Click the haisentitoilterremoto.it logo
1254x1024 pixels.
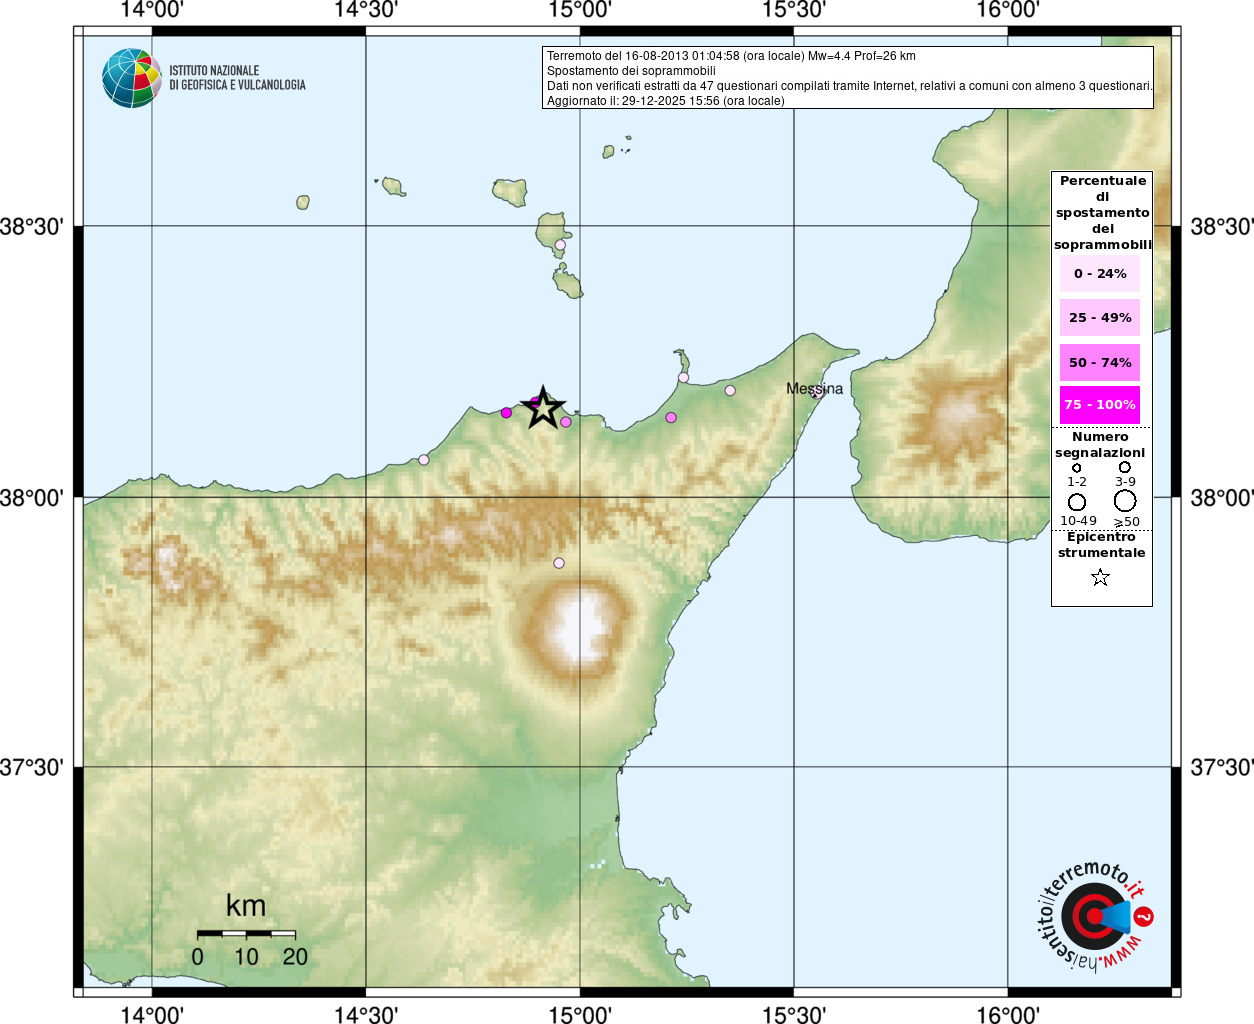[1094, 917]
